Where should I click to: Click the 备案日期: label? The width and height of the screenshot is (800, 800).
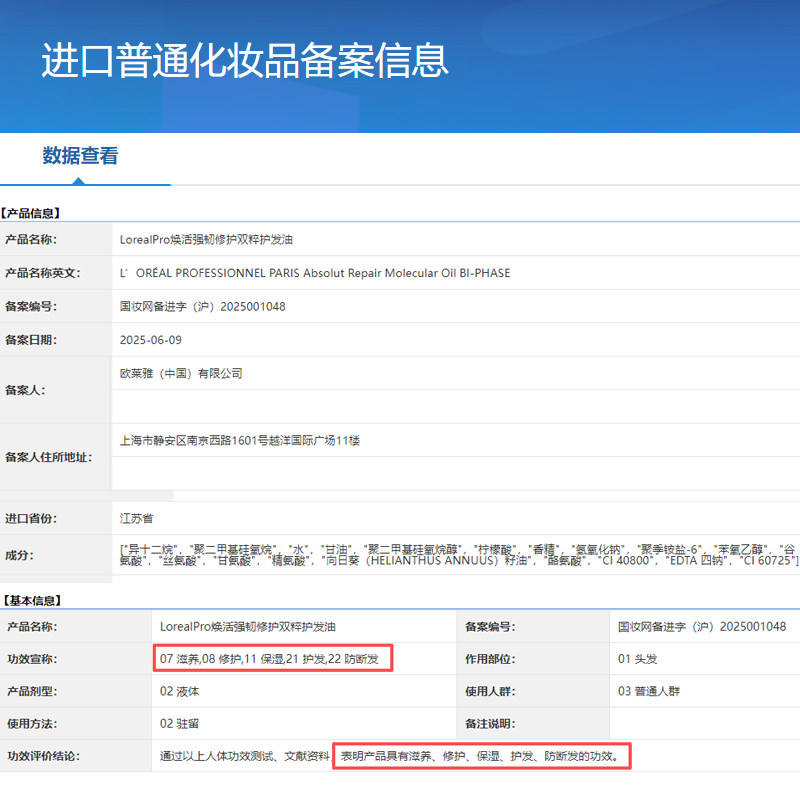(x=31, y=340)
